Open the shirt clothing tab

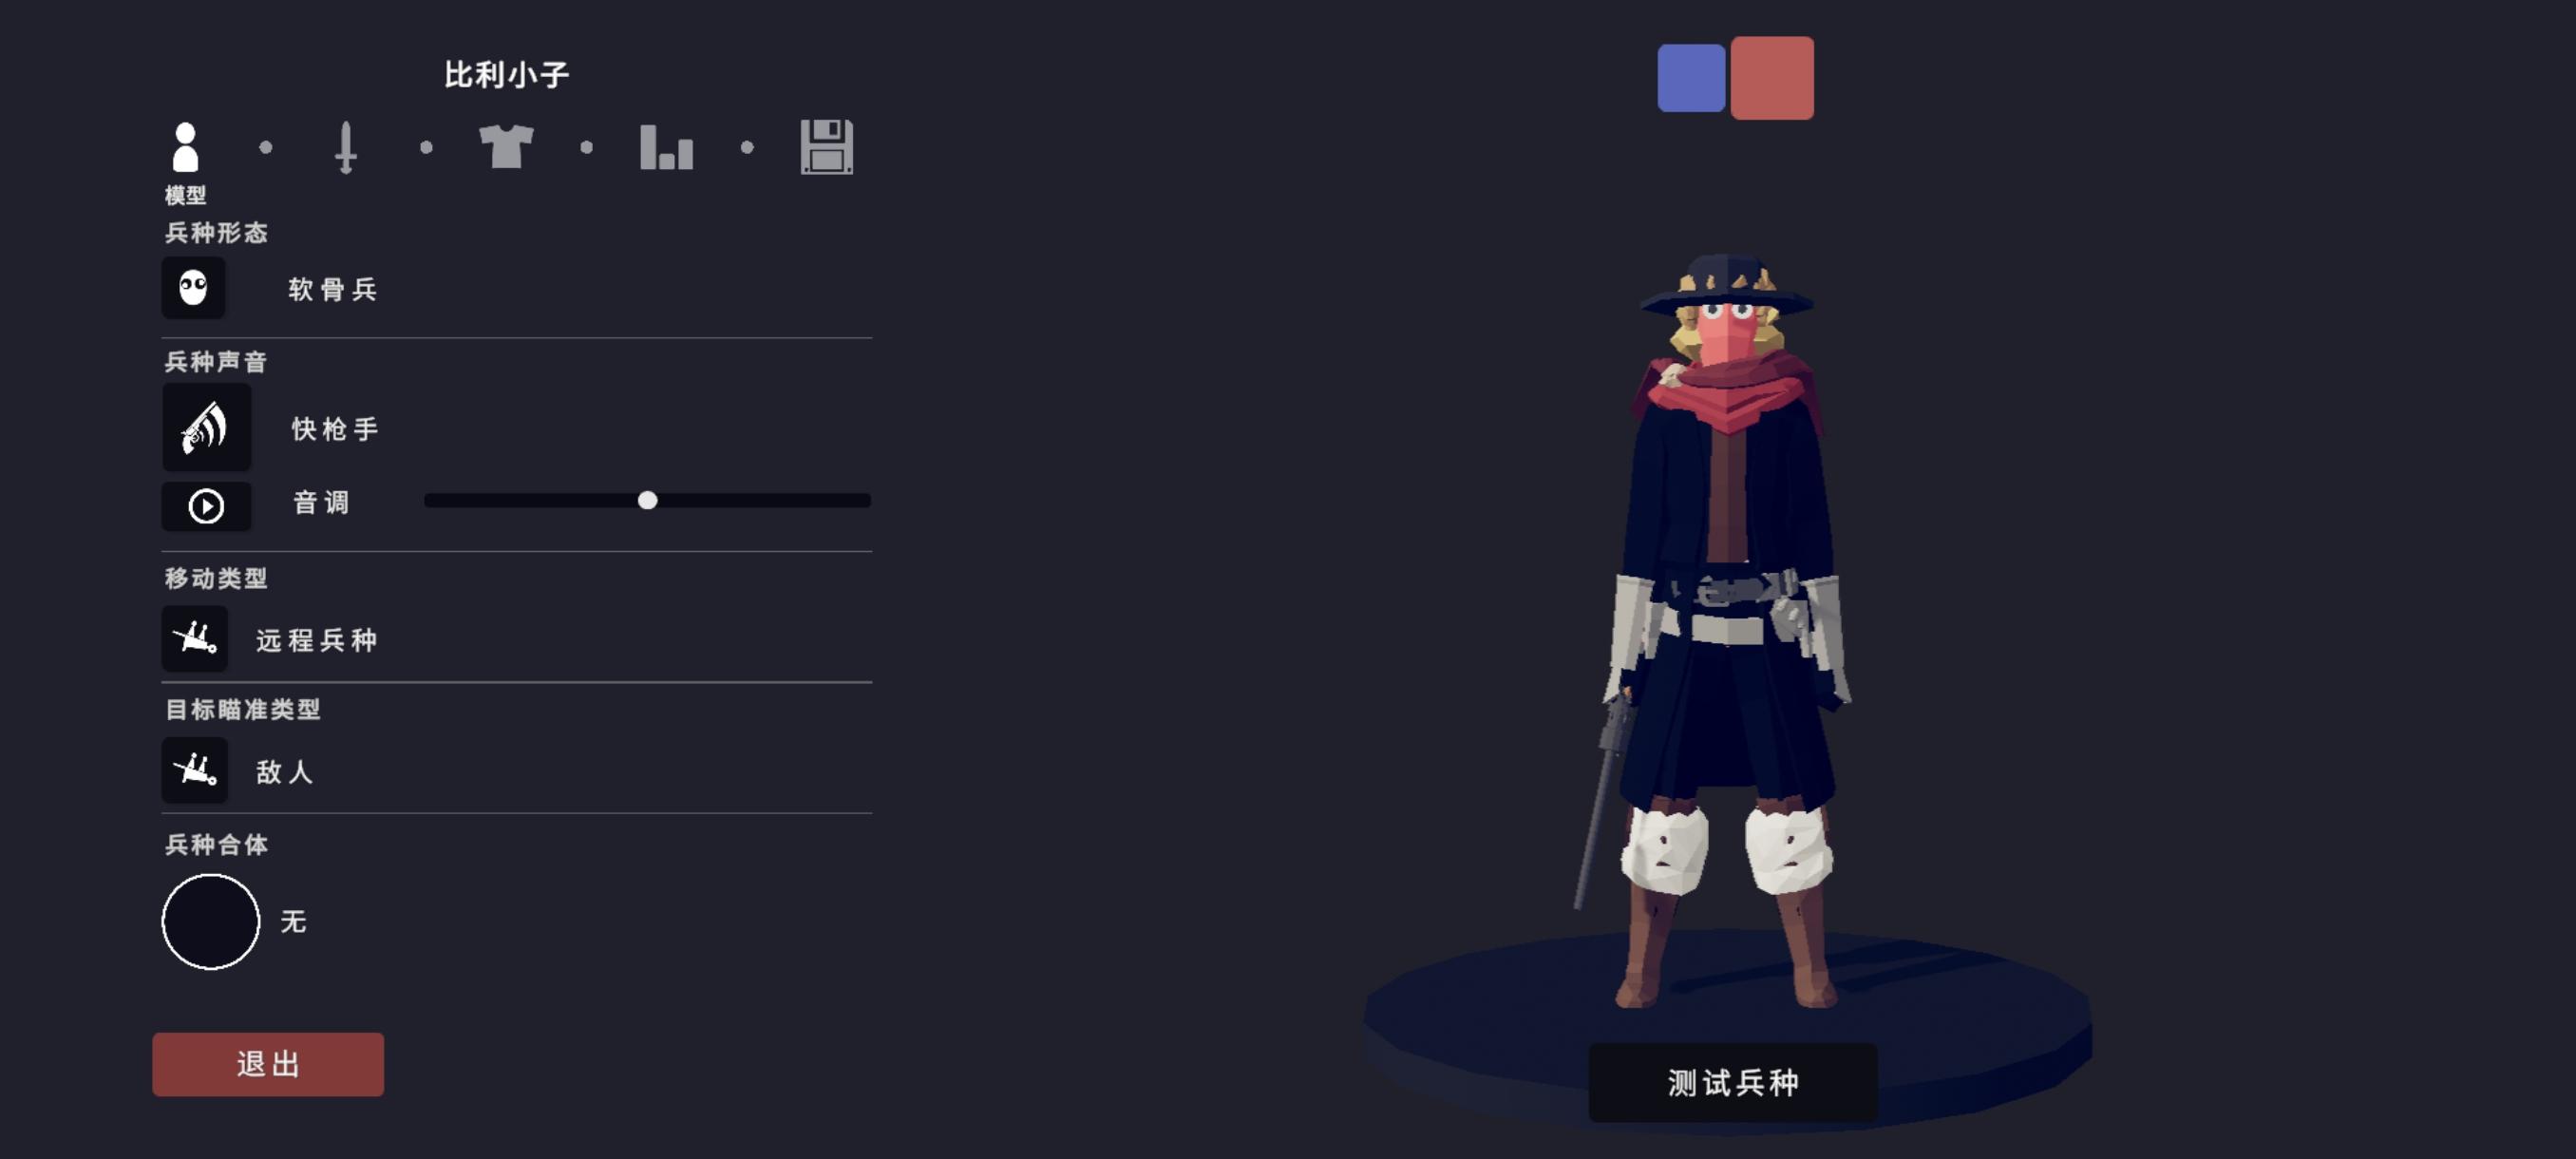pos(506,147)
